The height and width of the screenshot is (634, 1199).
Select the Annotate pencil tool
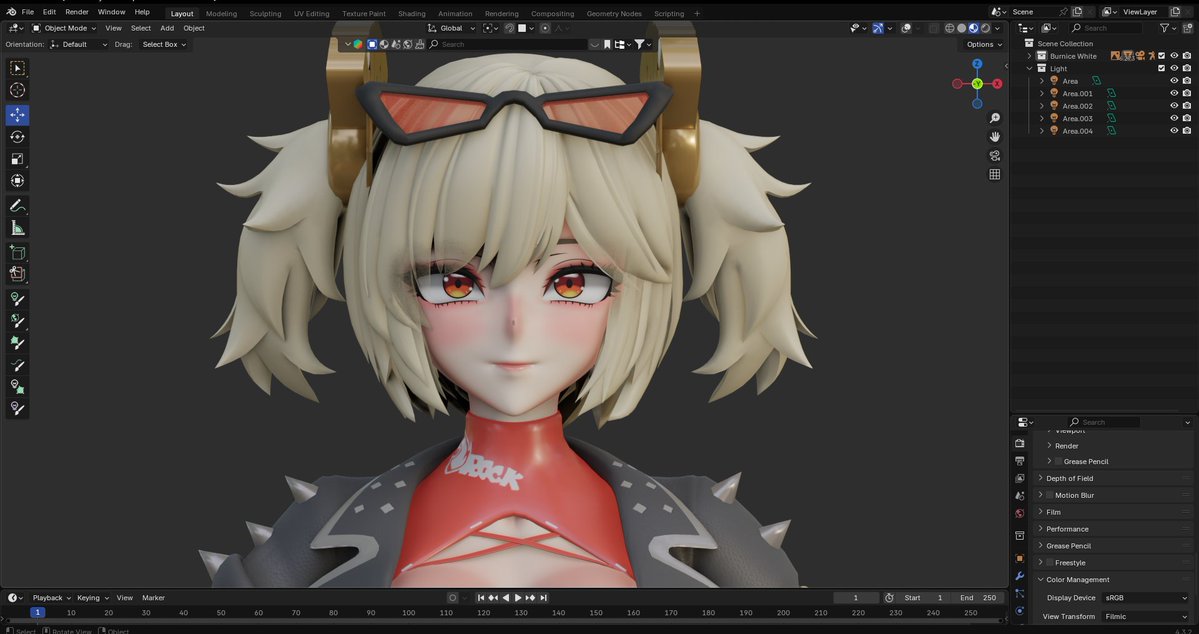pos(17,206)
